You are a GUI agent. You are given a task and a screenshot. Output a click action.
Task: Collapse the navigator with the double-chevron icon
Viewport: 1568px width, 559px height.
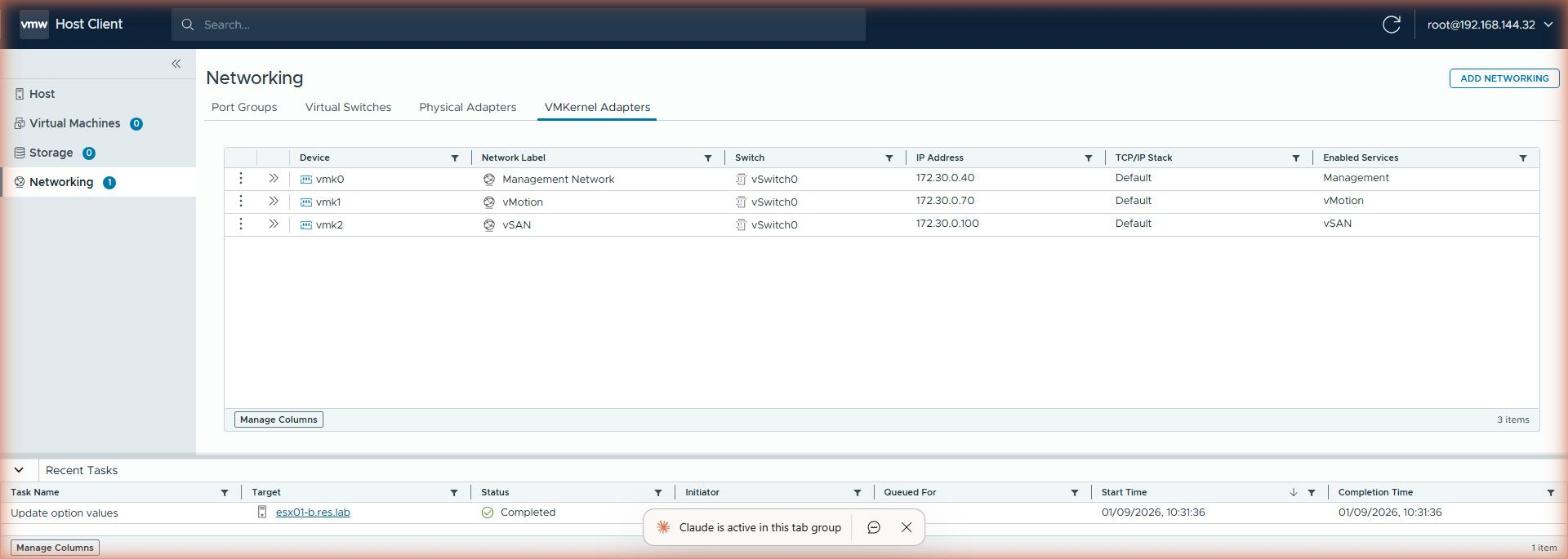coord(176,64)
